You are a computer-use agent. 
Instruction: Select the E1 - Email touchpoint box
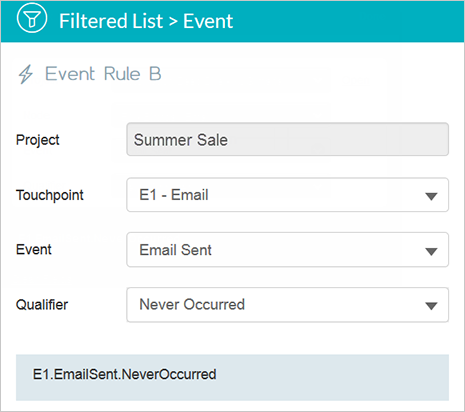pyautogui.click(x=287, y=195)
